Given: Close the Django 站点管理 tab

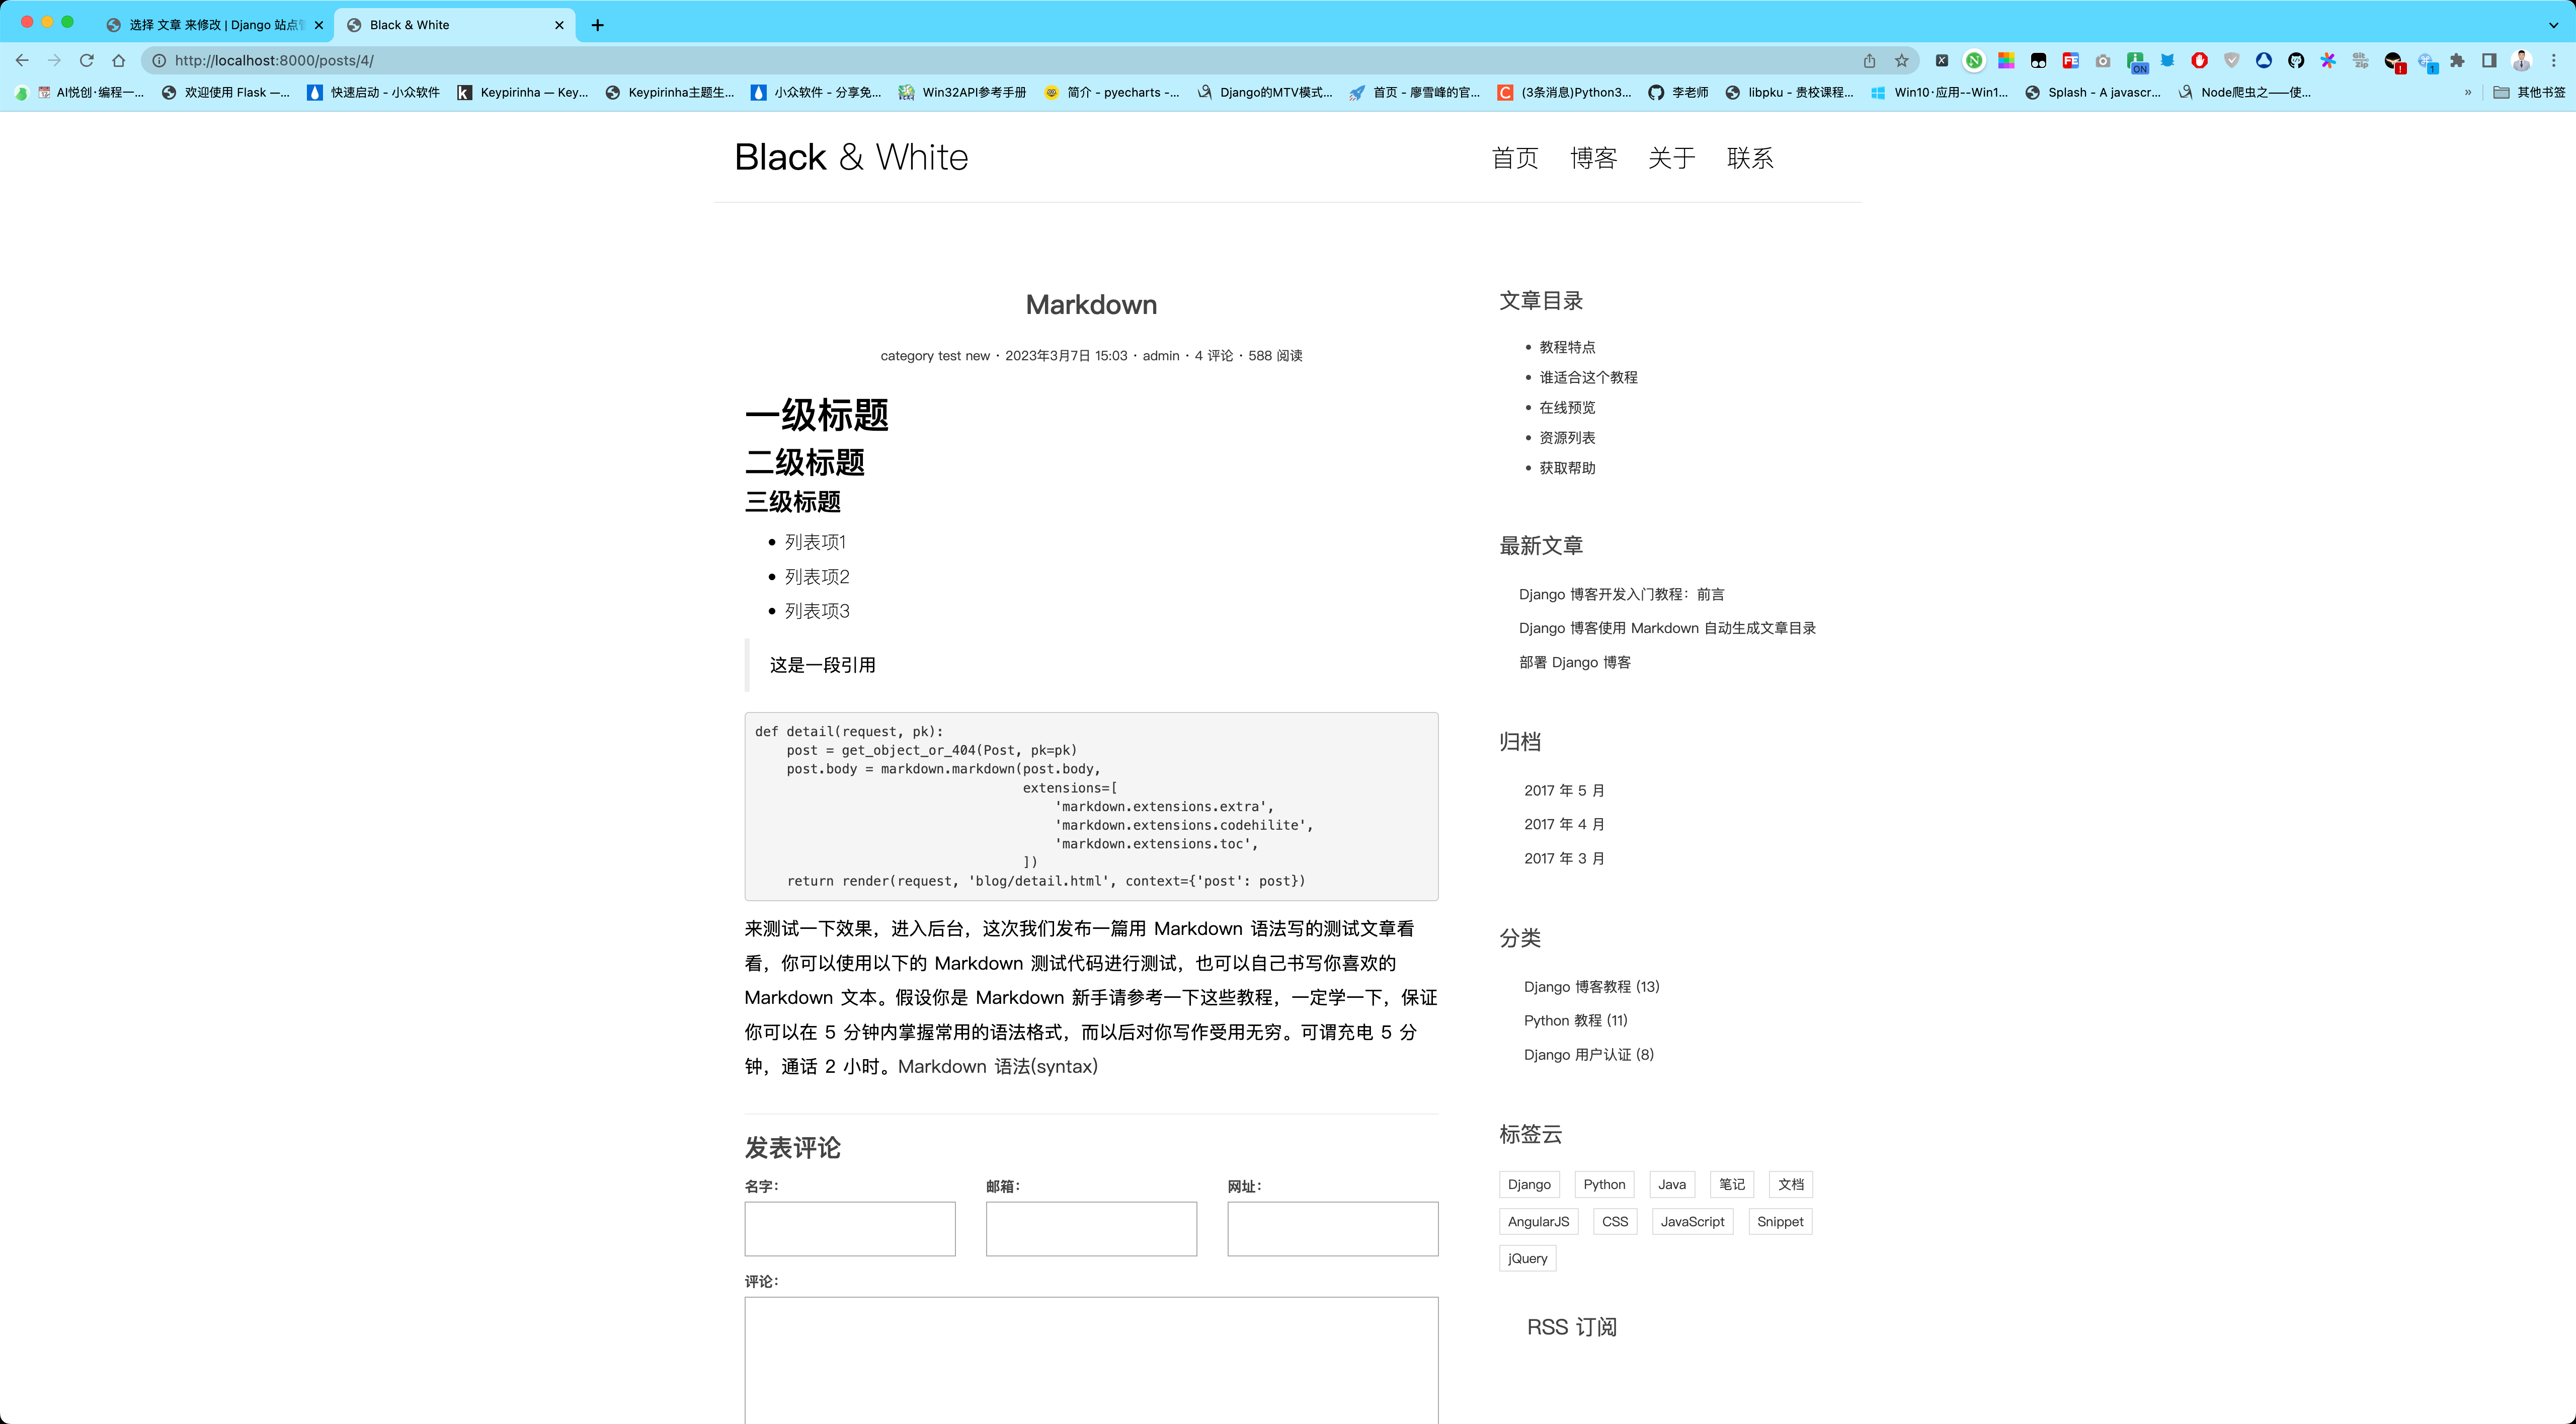Looking at the screenshot, I should click(319, 25).
